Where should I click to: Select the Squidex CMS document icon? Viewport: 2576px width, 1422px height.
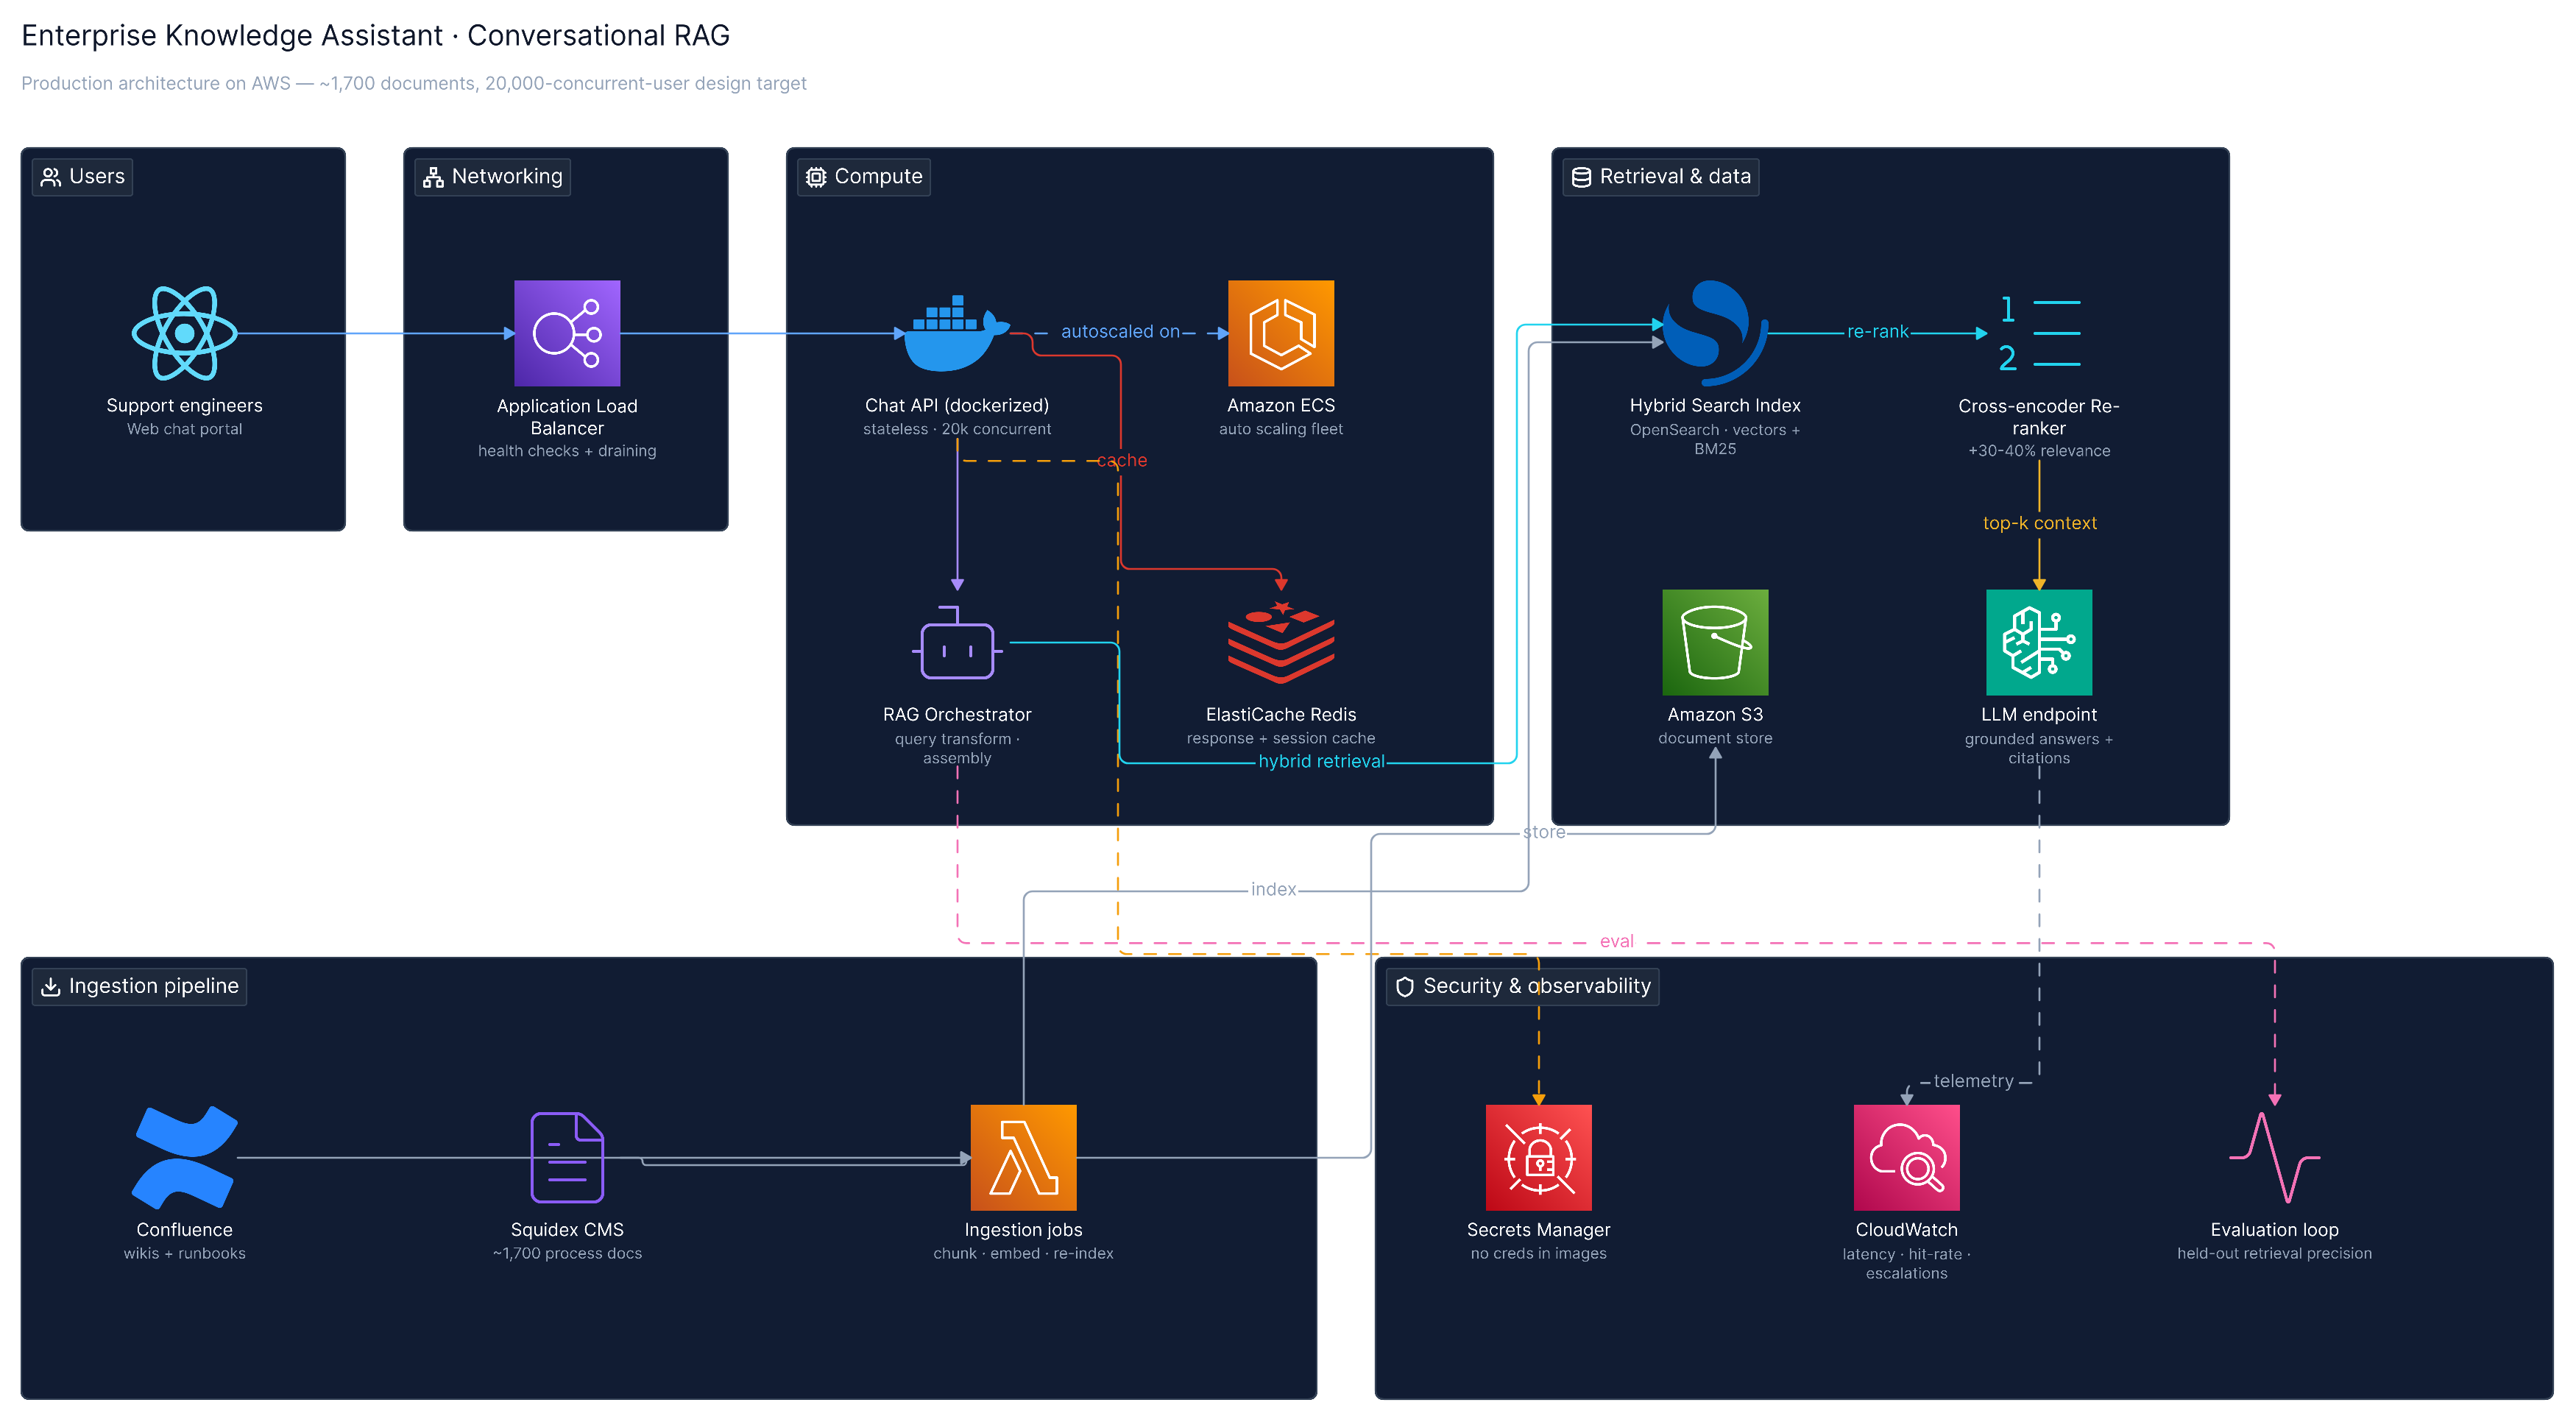pyautogui.click(x=567, y=1157)
